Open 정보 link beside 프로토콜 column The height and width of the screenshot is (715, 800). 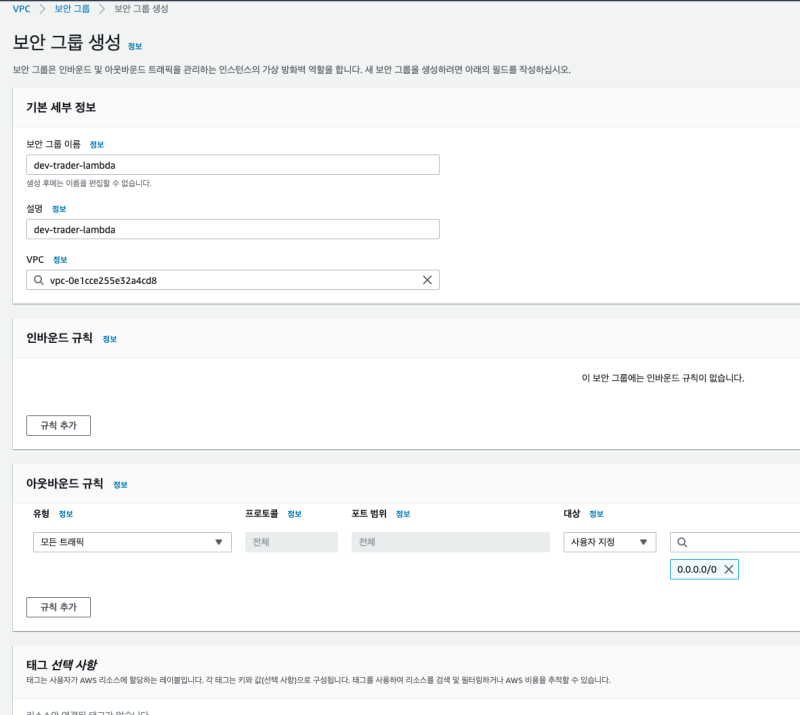coord(294,514)
